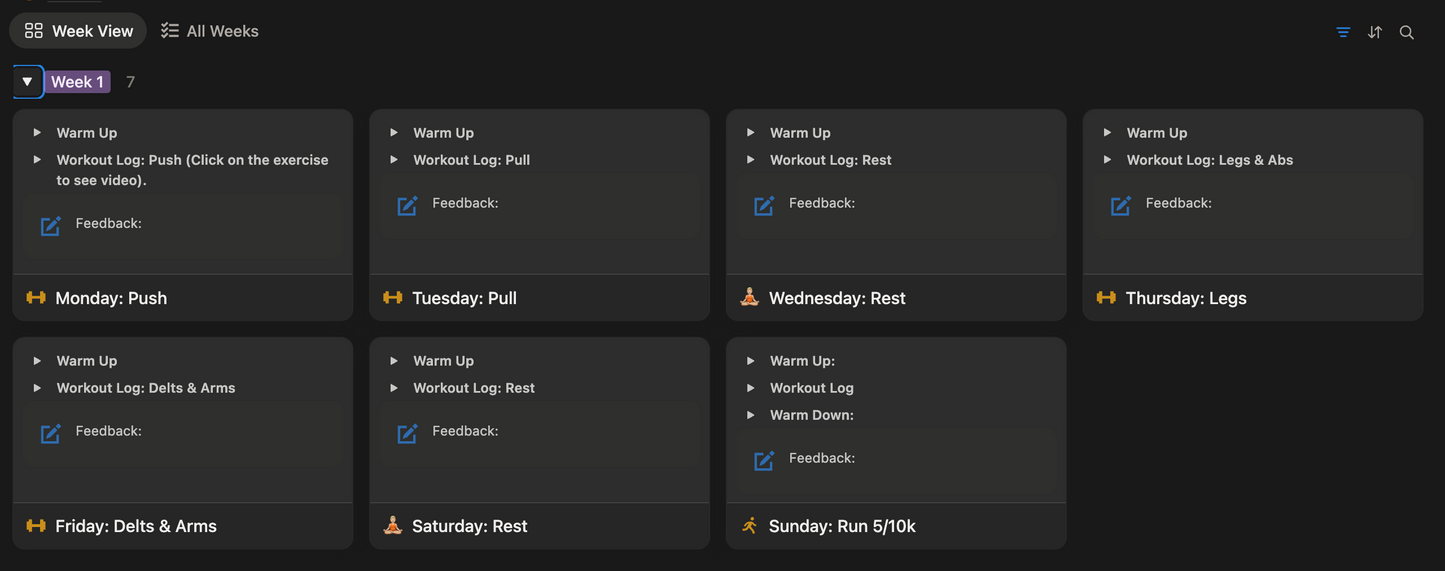The width and height of the screenshot is (1445, 571).
Task: Click the filter icon in the toolbar
Action: click(1343, 32)
